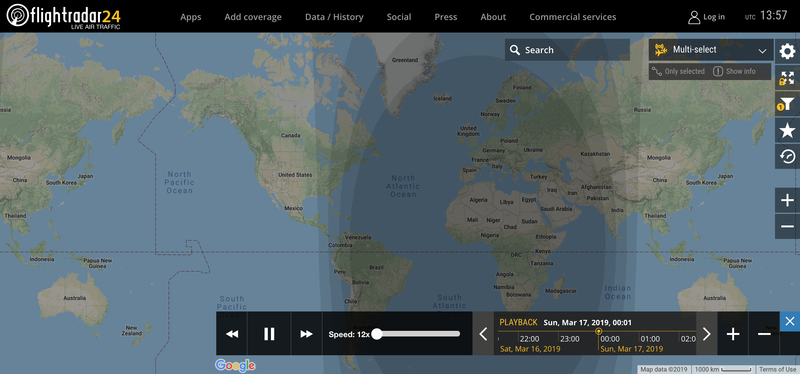800x374 pixels.
Task: Open the settings gear panel
Action: [787, 52]
